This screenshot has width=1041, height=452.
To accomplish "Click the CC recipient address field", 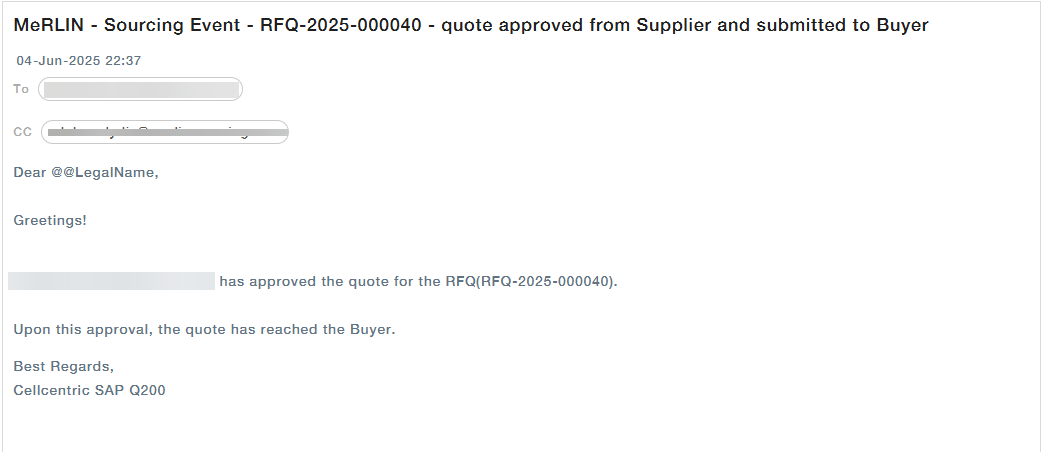I will pyautogui.click(x=165, y=132).
